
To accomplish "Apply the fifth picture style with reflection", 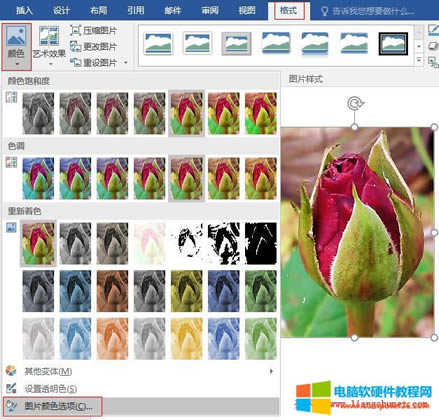I will (315, 43).
